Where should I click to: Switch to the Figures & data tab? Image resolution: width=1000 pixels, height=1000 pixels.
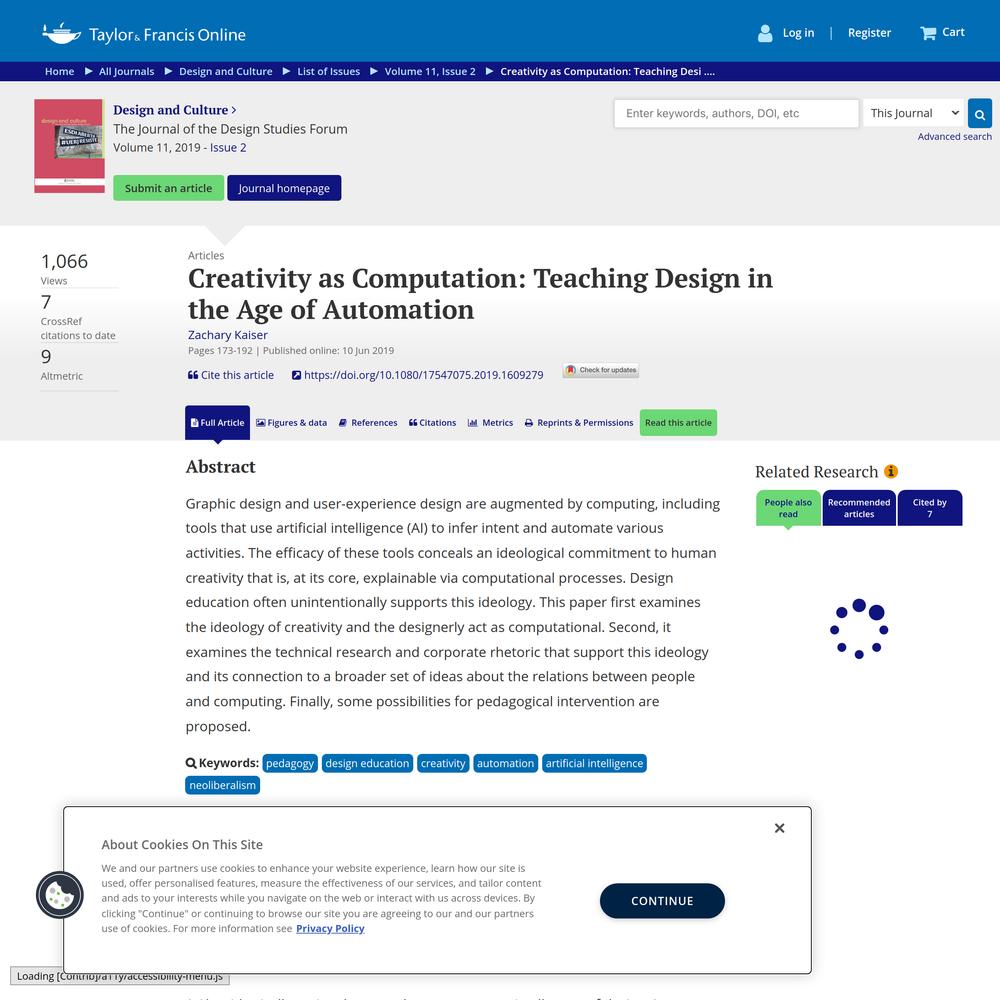291,423
